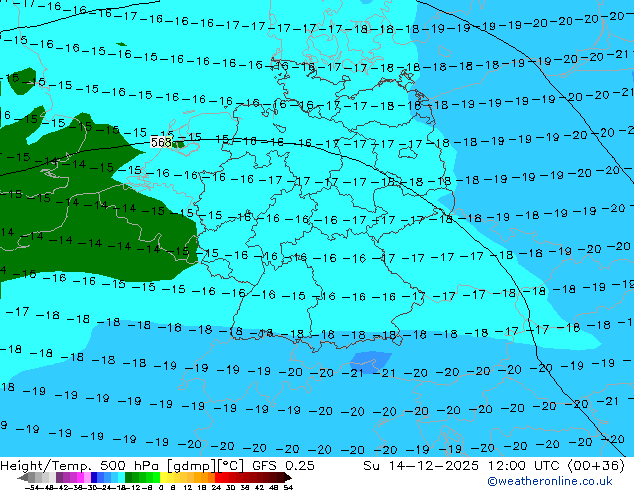Click the "-54" legend scale value
634x490 pixels.
coord(32,487)
